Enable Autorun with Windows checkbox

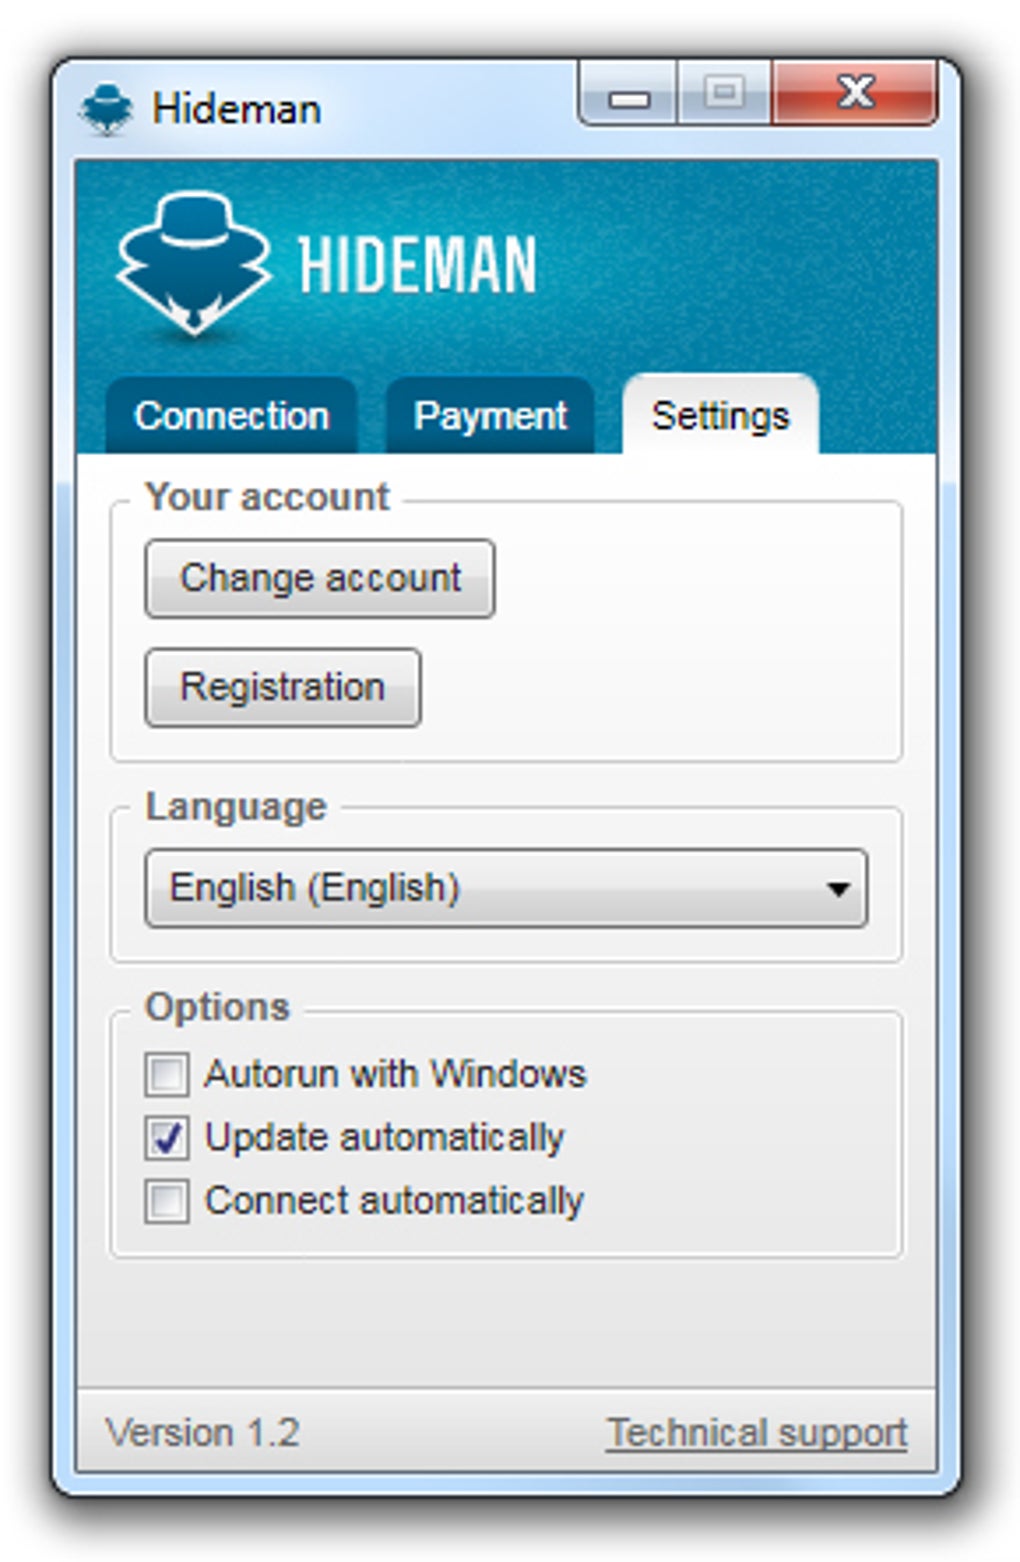(166, 1075)
